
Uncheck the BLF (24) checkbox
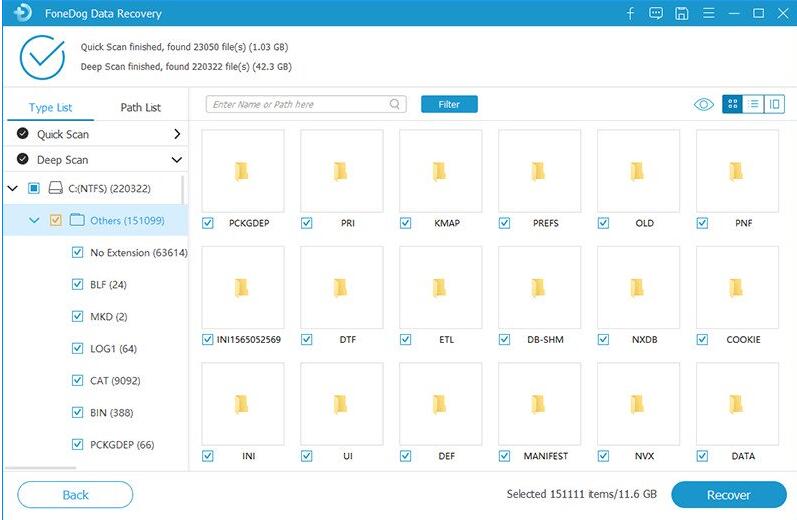coord(77,284)
